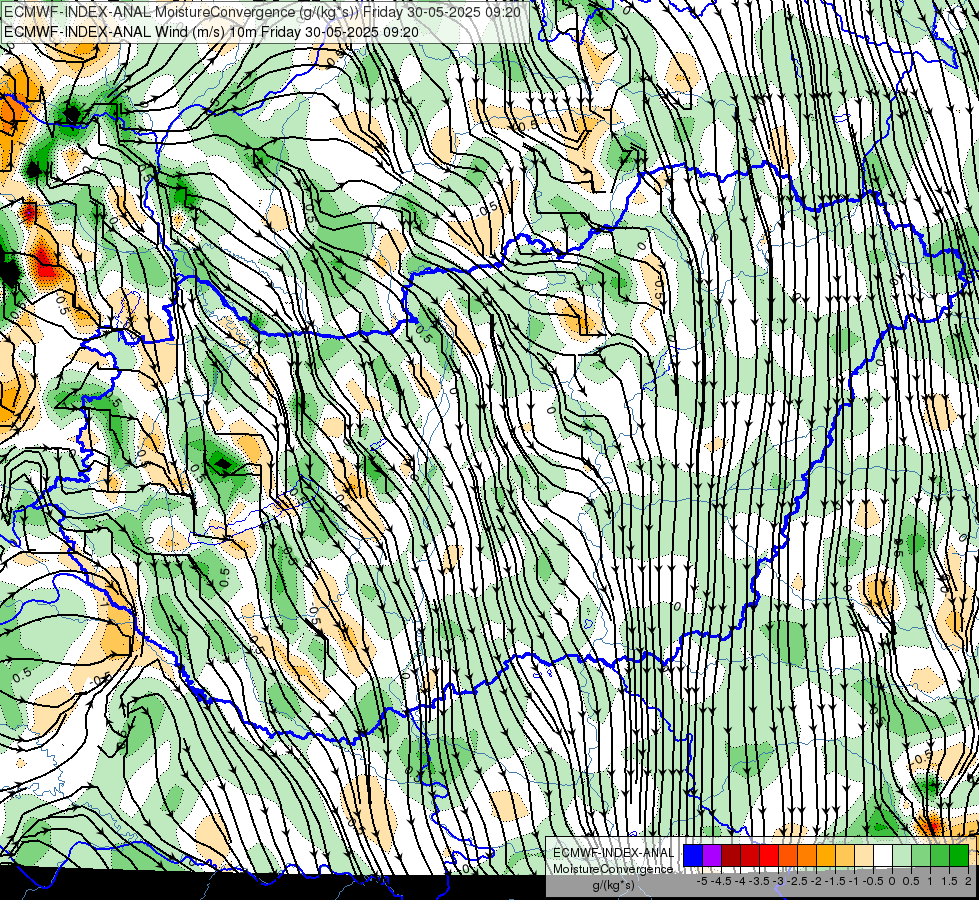Click the pale peach swatch ending at -0.5

pos(863,856)
